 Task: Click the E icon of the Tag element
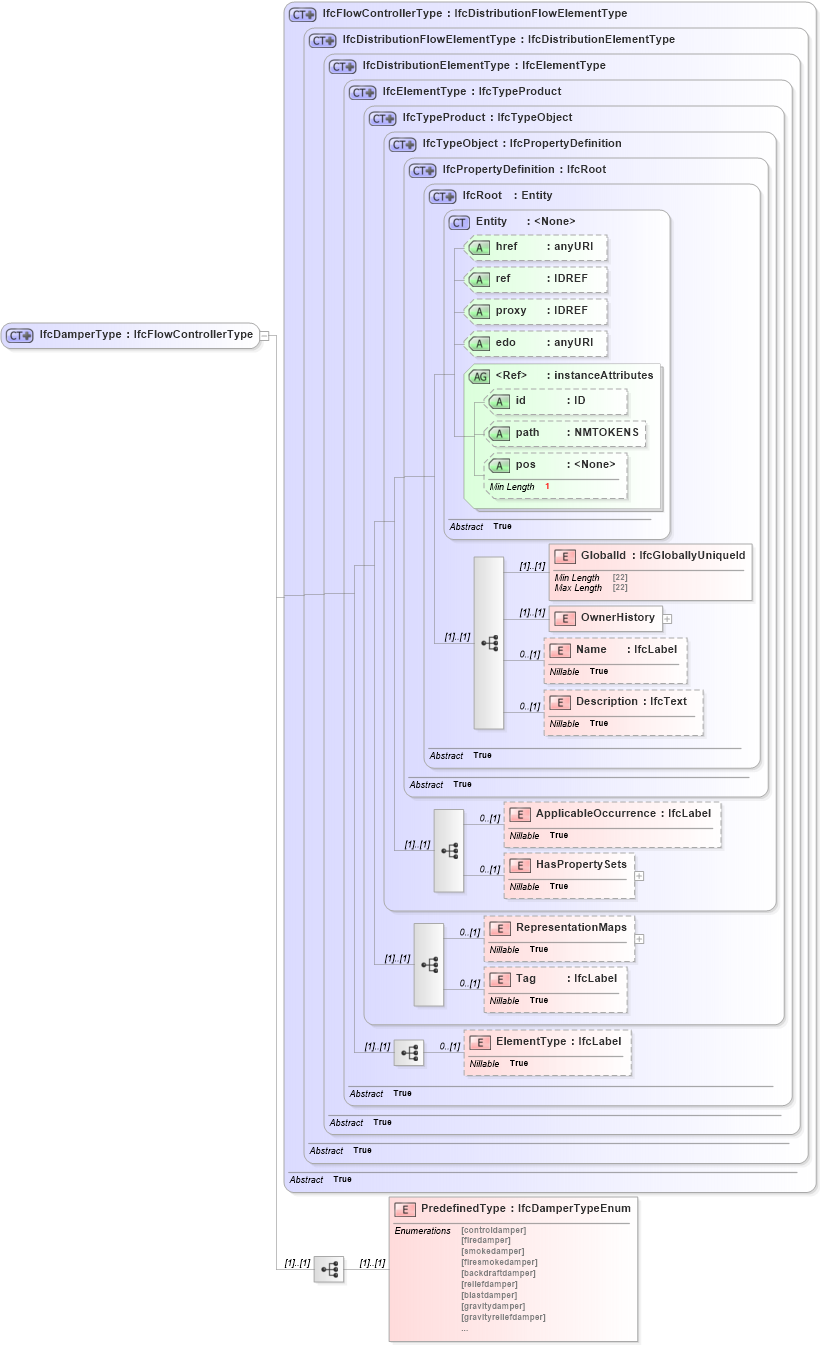pos(501,980)
